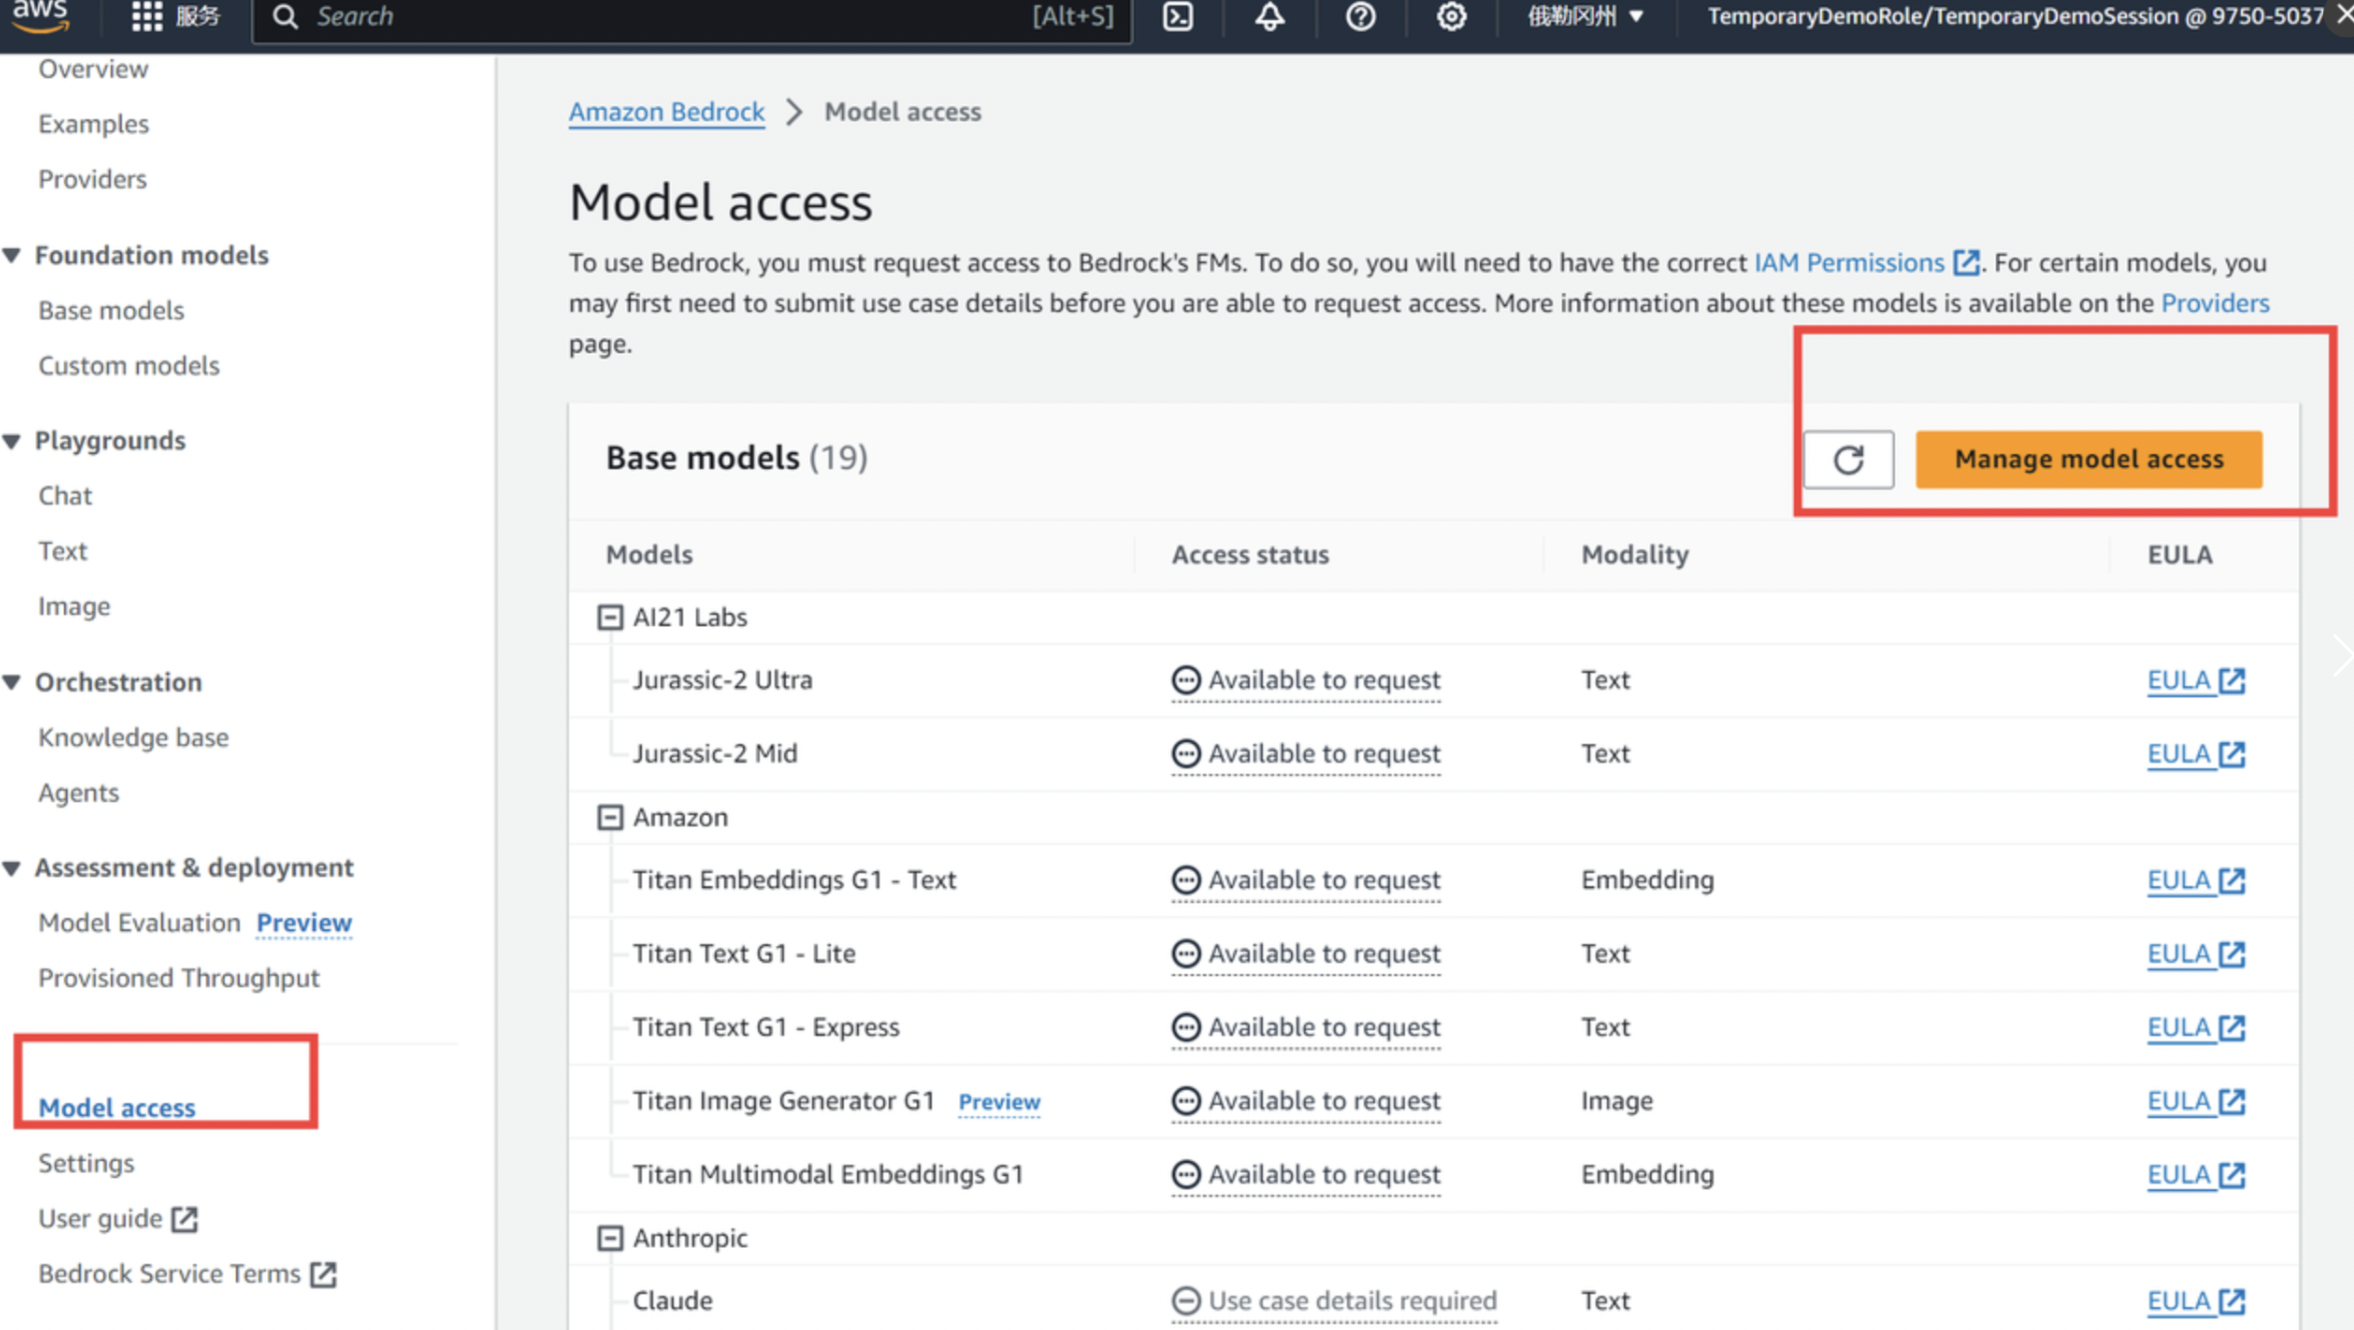Open the Titan Text G1 - Lite EULA link
The width and height of the screenshot is (2354, 1330).
pyautogui.click(x=2196, y=954)
